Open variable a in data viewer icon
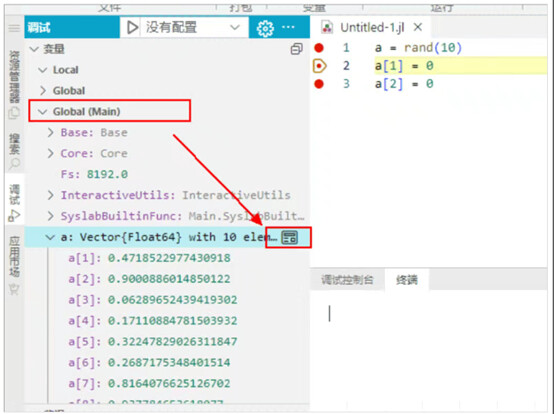The width and height of the screenshot is (554, 414). pos(290,237)
